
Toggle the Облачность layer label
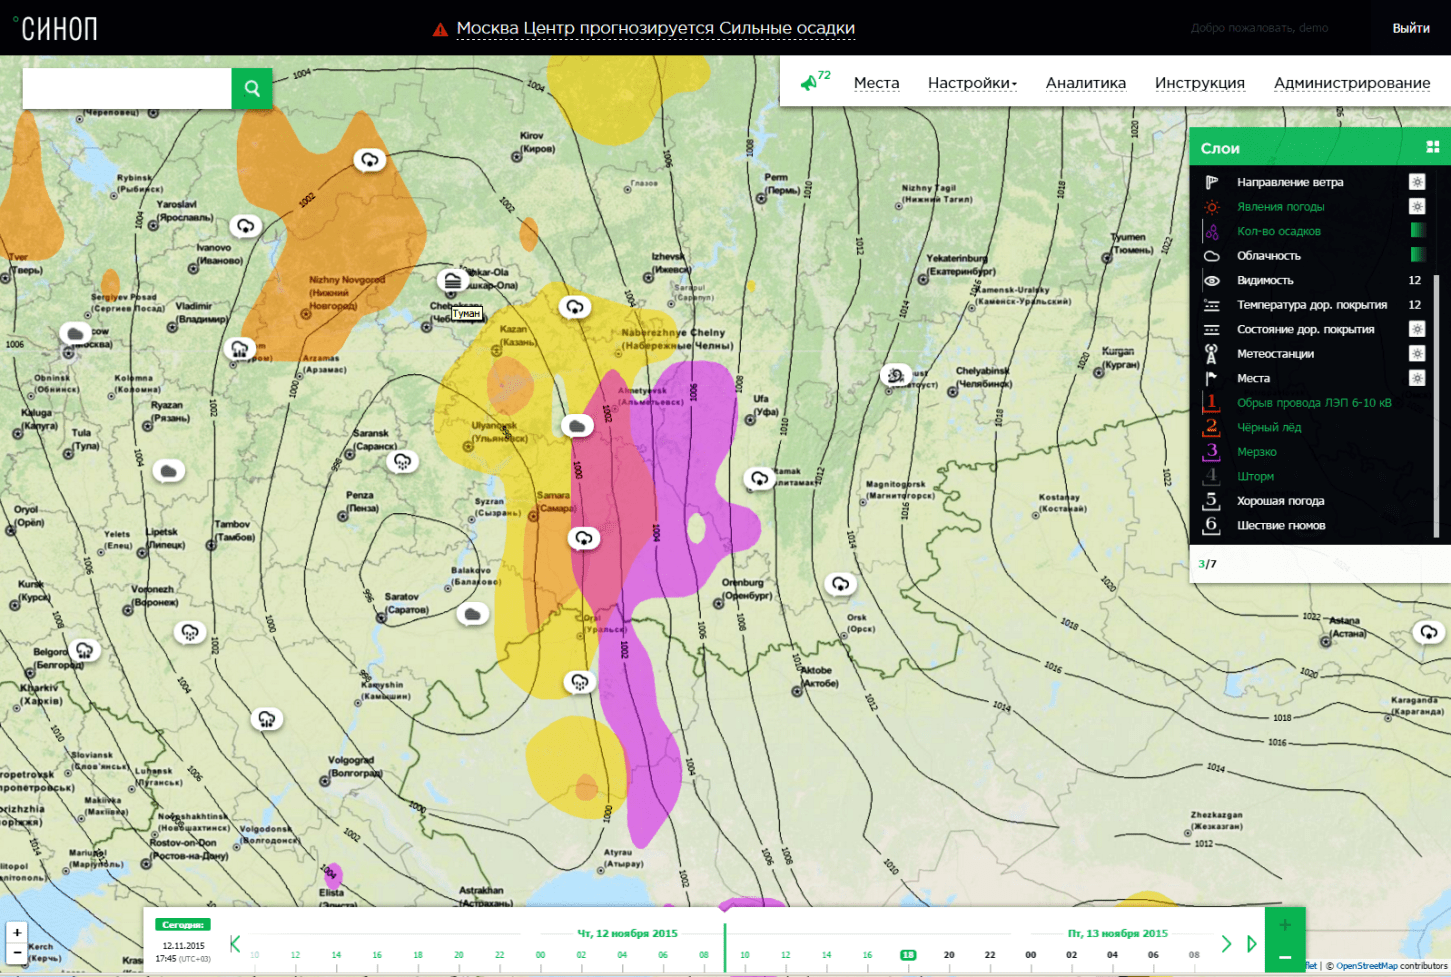pyautogui.click(x=1268, y=256)
